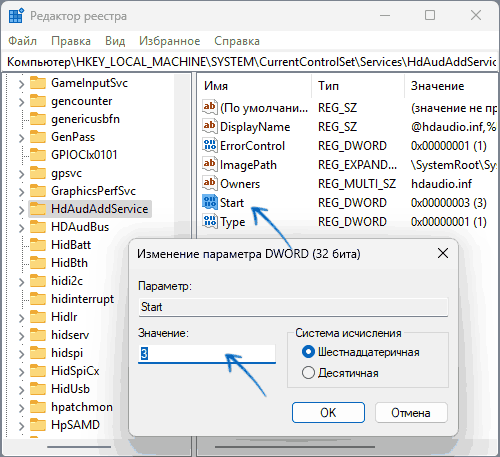Click the Registry Editor app icon in title bar

16,16
